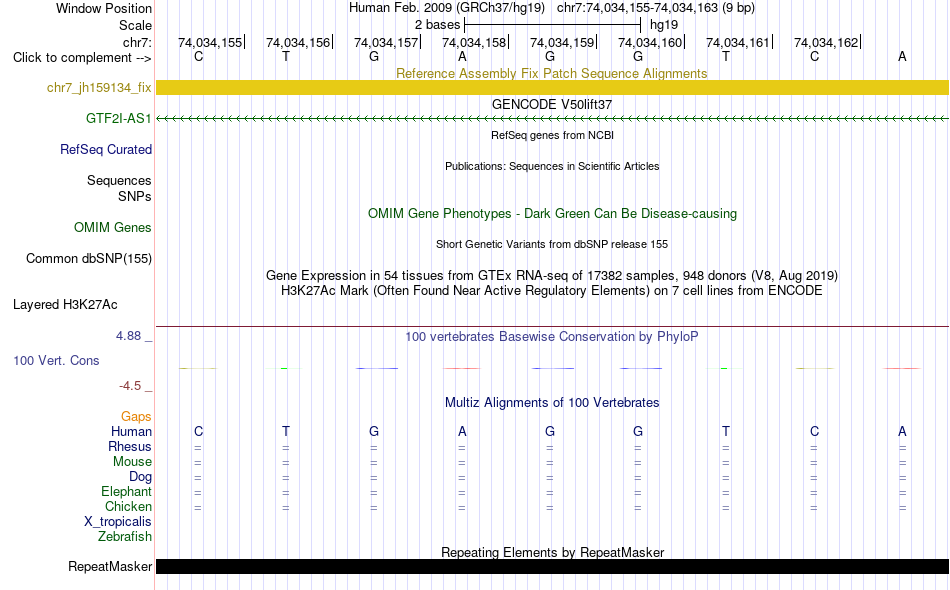Click the orange Gaps label
This screenshot has height=590, width=950.
pos(136,417)
